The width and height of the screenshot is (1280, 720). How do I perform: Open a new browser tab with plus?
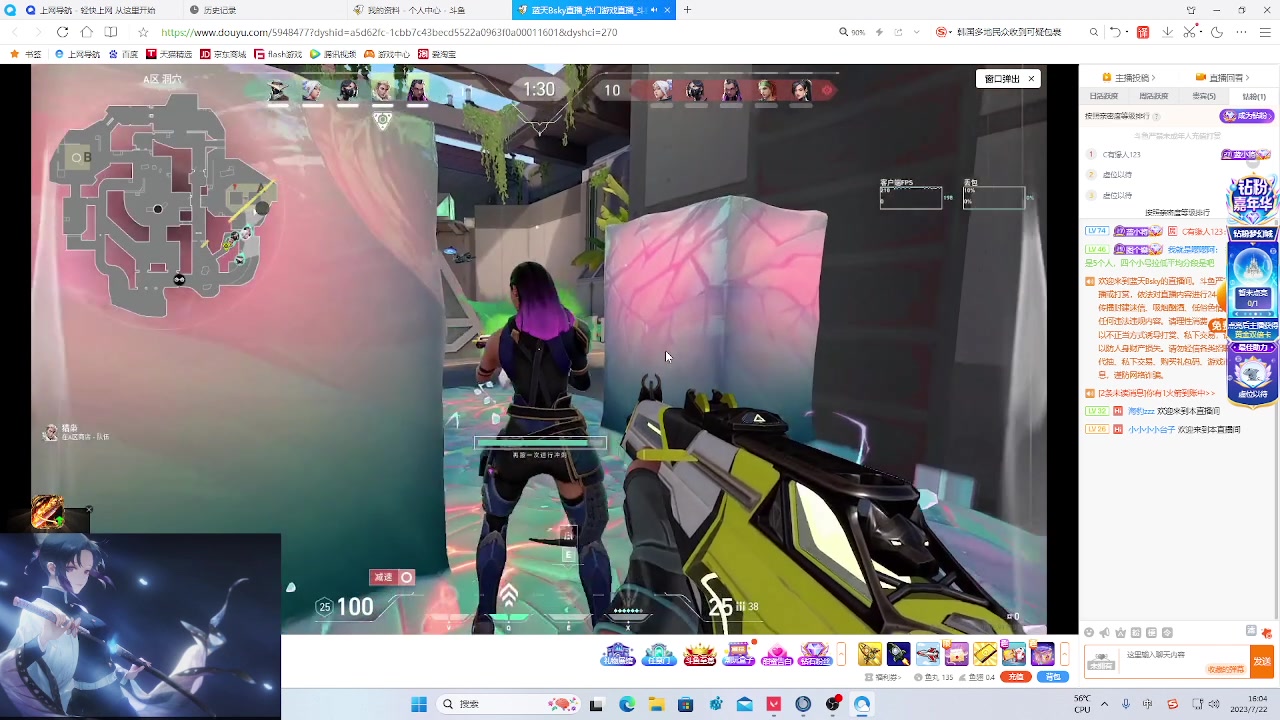pos(687,10)
